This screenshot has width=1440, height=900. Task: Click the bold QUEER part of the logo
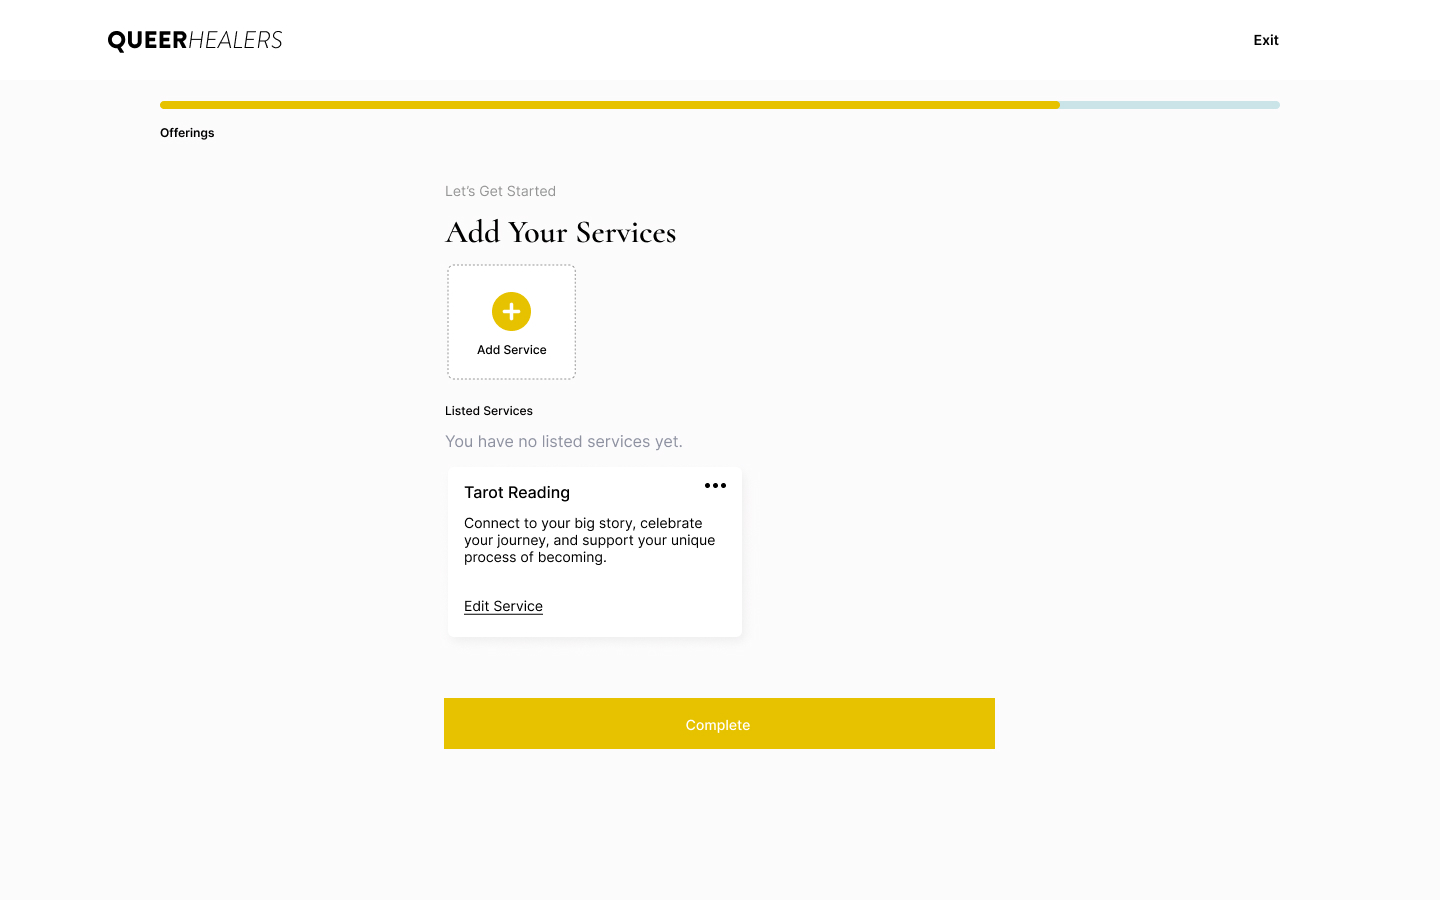147,41
